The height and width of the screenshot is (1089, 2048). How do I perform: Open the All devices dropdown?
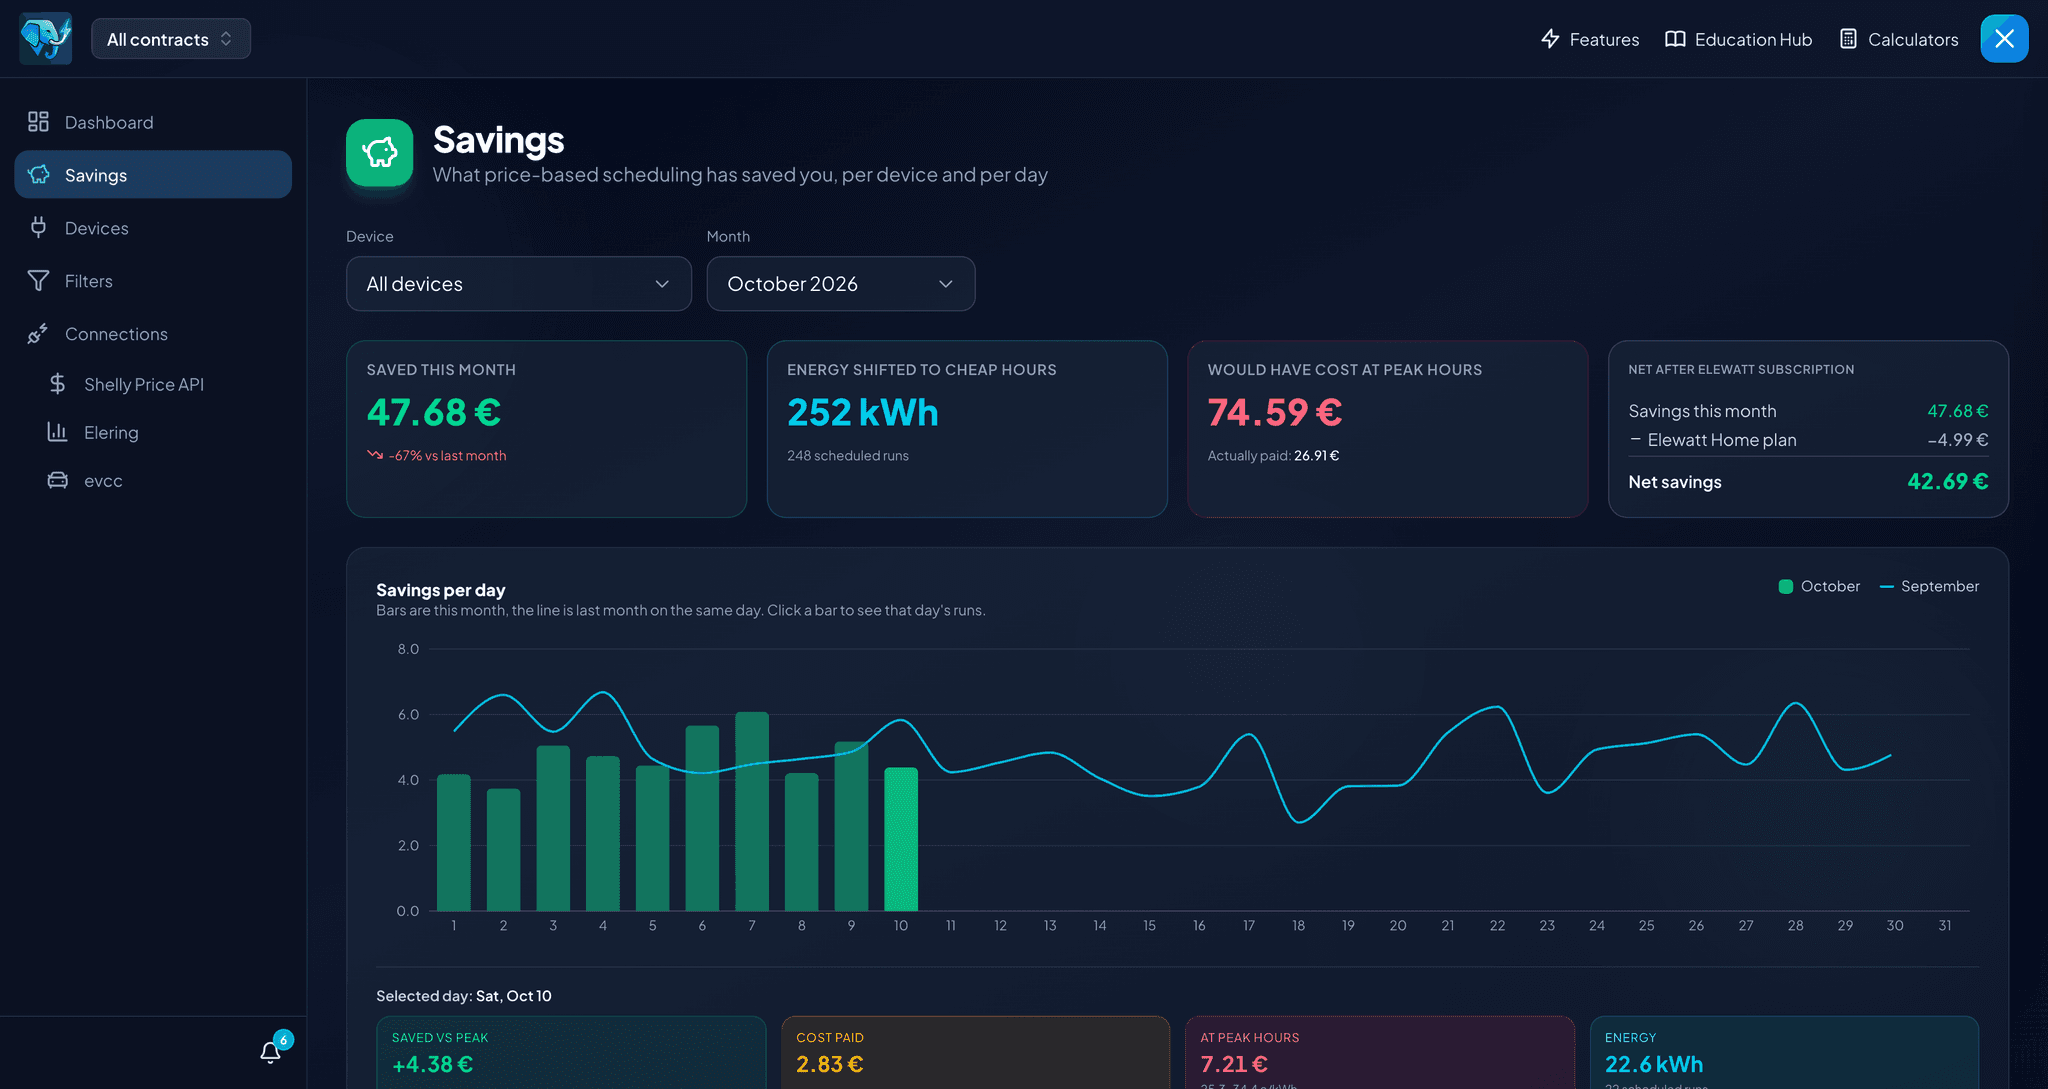click(x=519, y=284)
